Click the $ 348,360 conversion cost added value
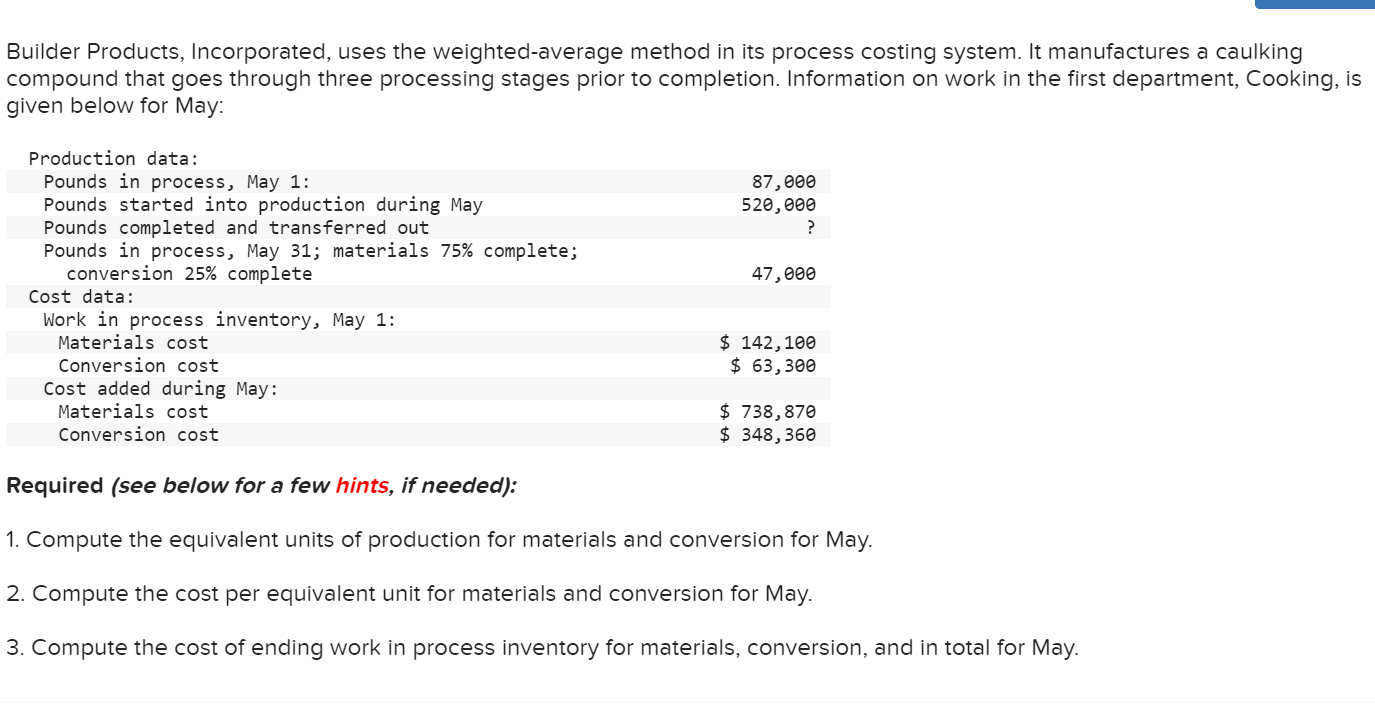1375x708 pixels. 768,435
